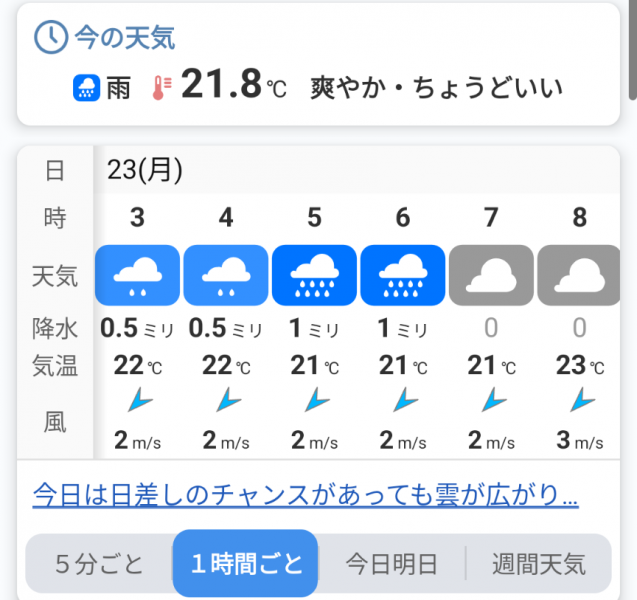Click the 6 o'clock heavy rain icon
Viewport: 637px width, 600px height.
[403, 275]
